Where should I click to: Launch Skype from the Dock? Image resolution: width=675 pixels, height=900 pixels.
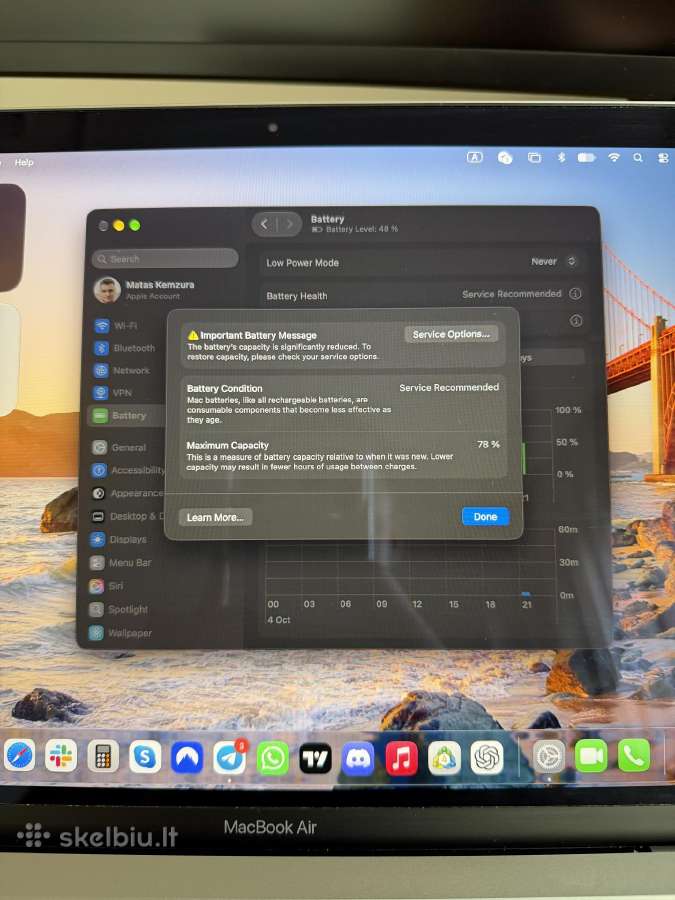(x=145, y=757)
